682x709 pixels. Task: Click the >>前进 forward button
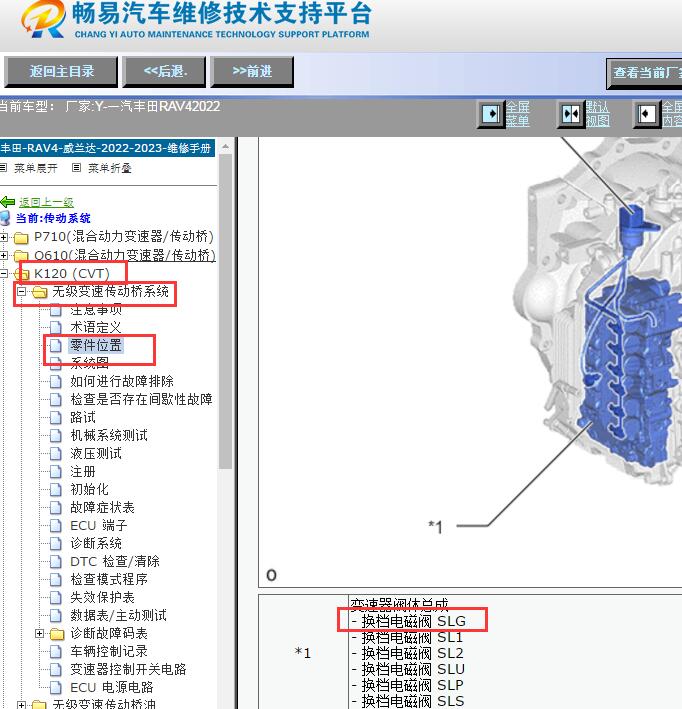point(251,71)
